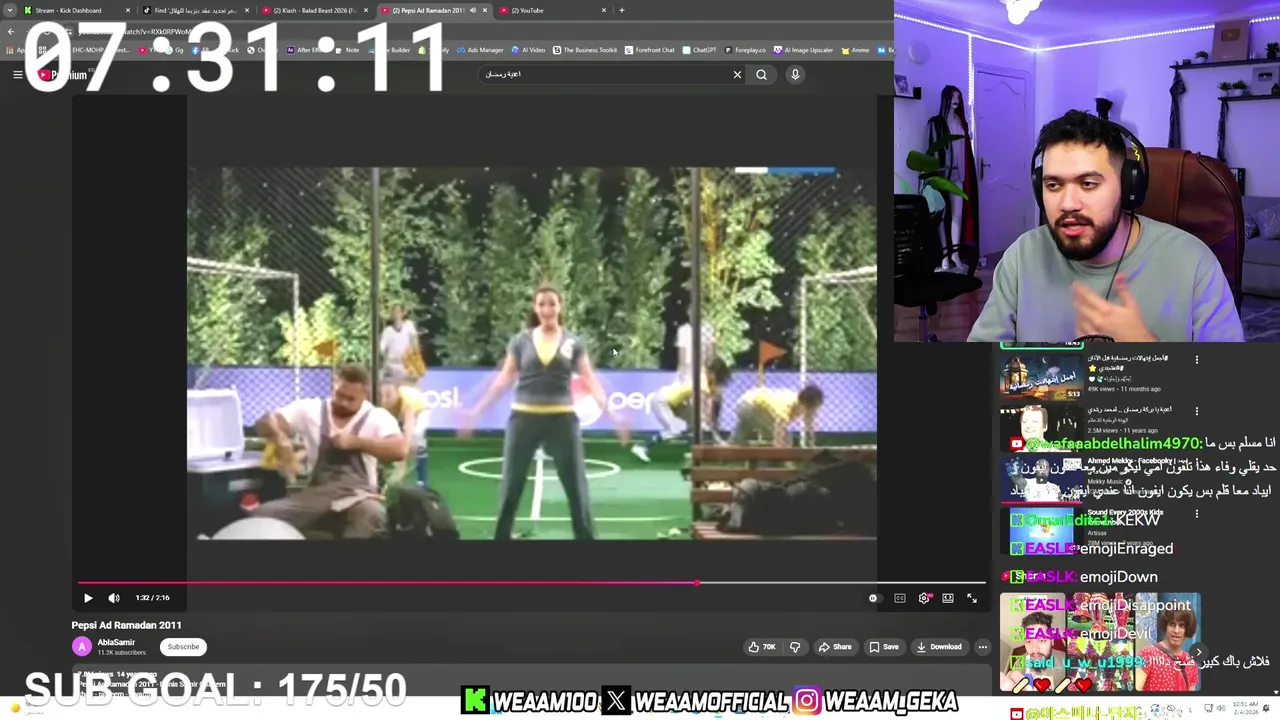Switch to theater mode view
The width and height of the screenshot is (1280, 720).
[948, 598]
